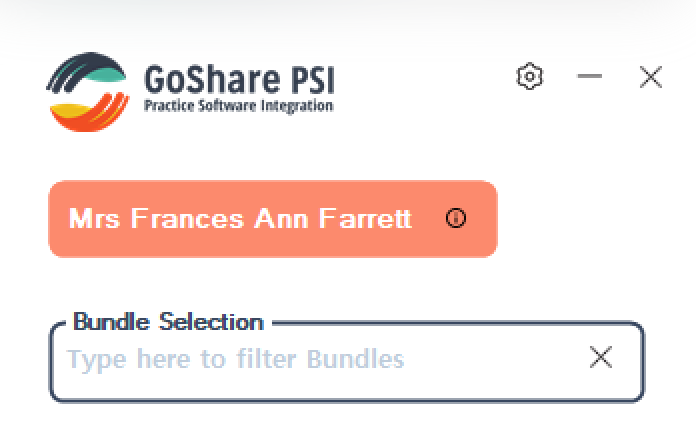Dismiss the app with the top-right X

point(651,77)
